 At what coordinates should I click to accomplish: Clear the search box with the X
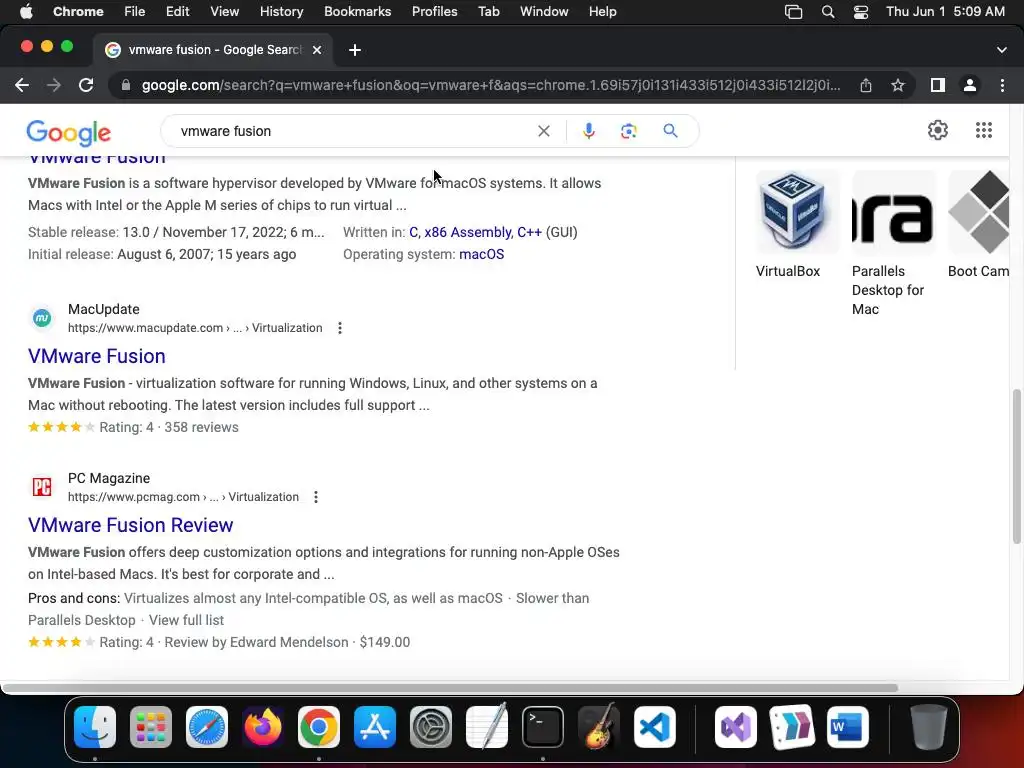543,131
